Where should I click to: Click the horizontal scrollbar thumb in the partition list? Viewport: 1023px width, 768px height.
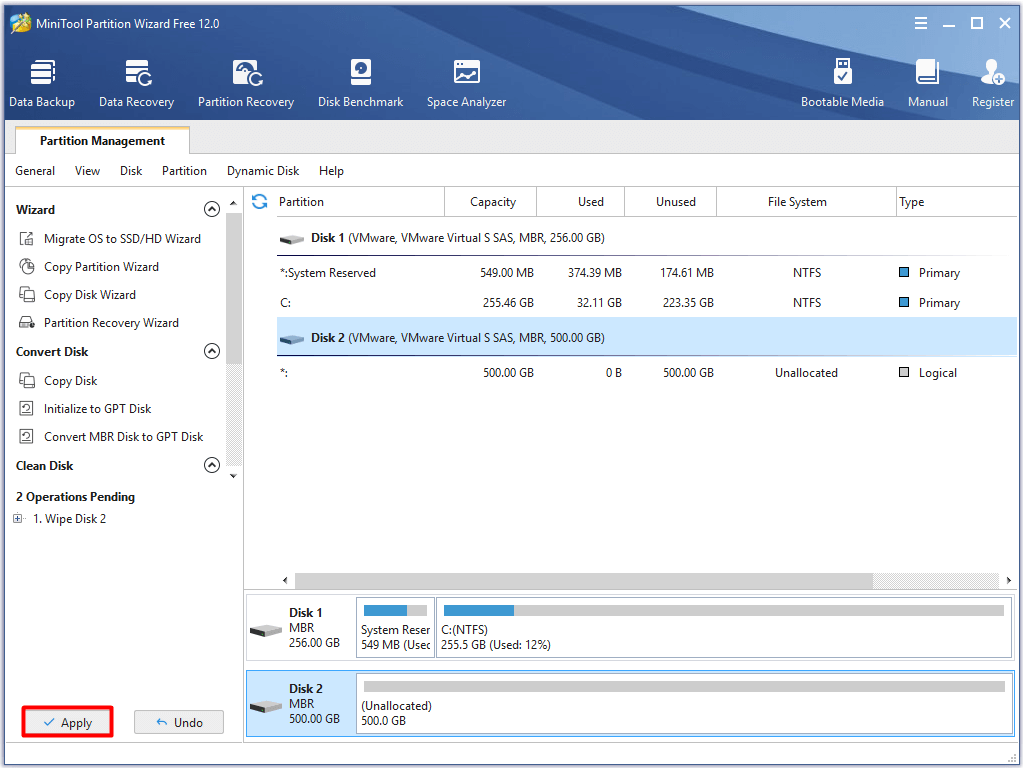click(584, 580)
